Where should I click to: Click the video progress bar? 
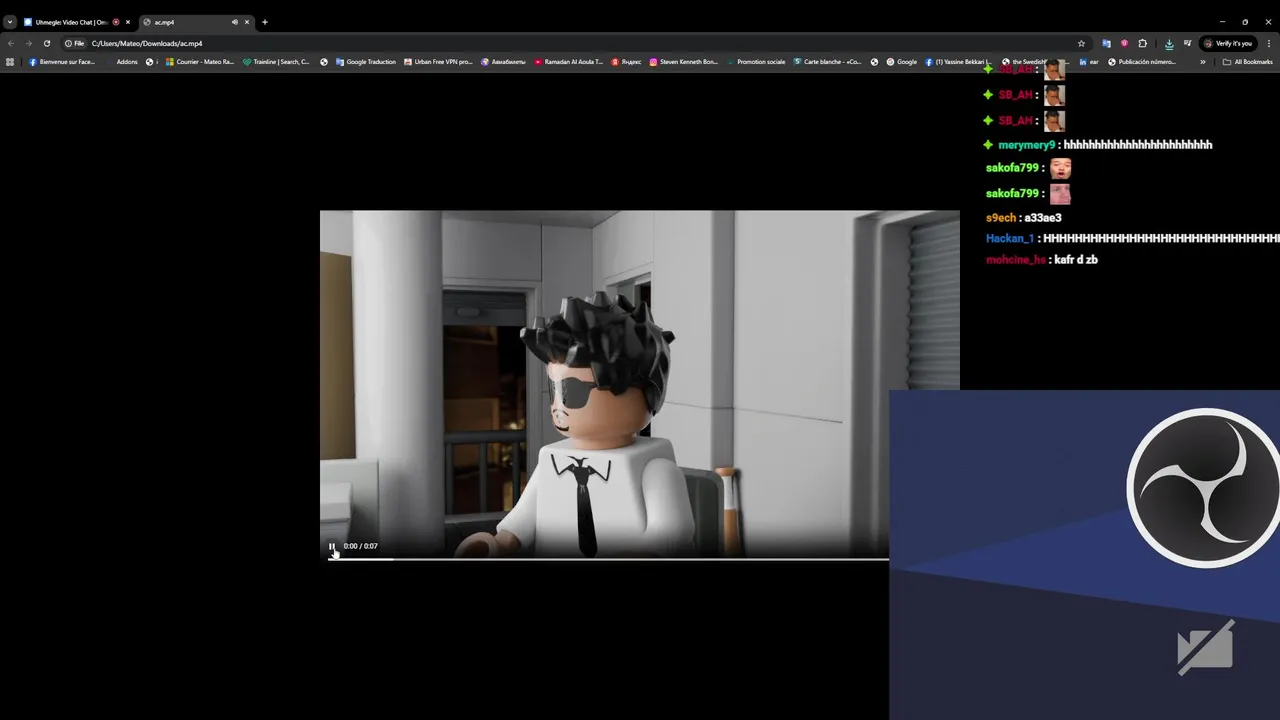[x=608, y=558]
